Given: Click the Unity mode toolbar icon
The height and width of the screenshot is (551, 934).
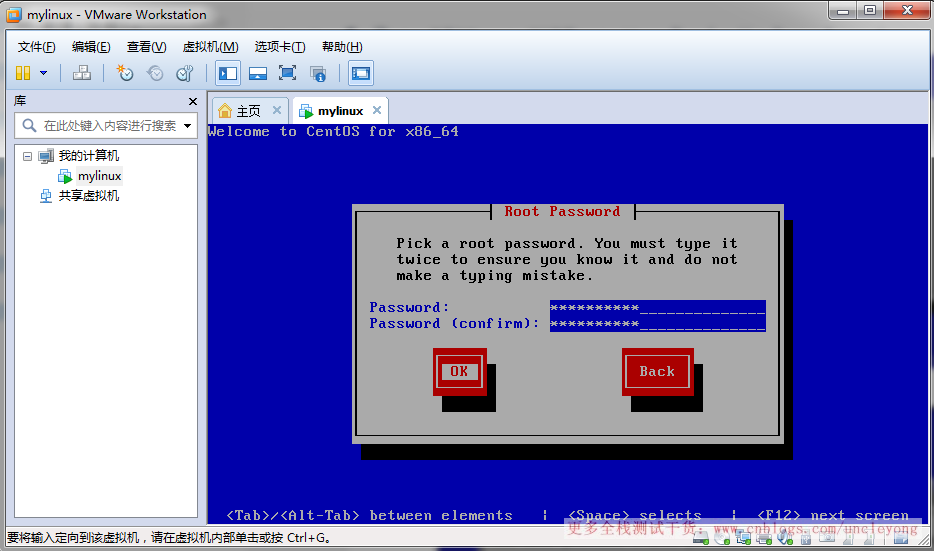Looking at the screenshot, I should coord(318,74).
